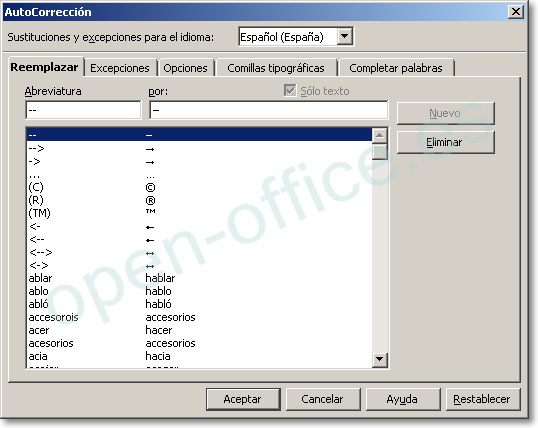
Task: Click the Restablecer button
Action: (483, 399)
